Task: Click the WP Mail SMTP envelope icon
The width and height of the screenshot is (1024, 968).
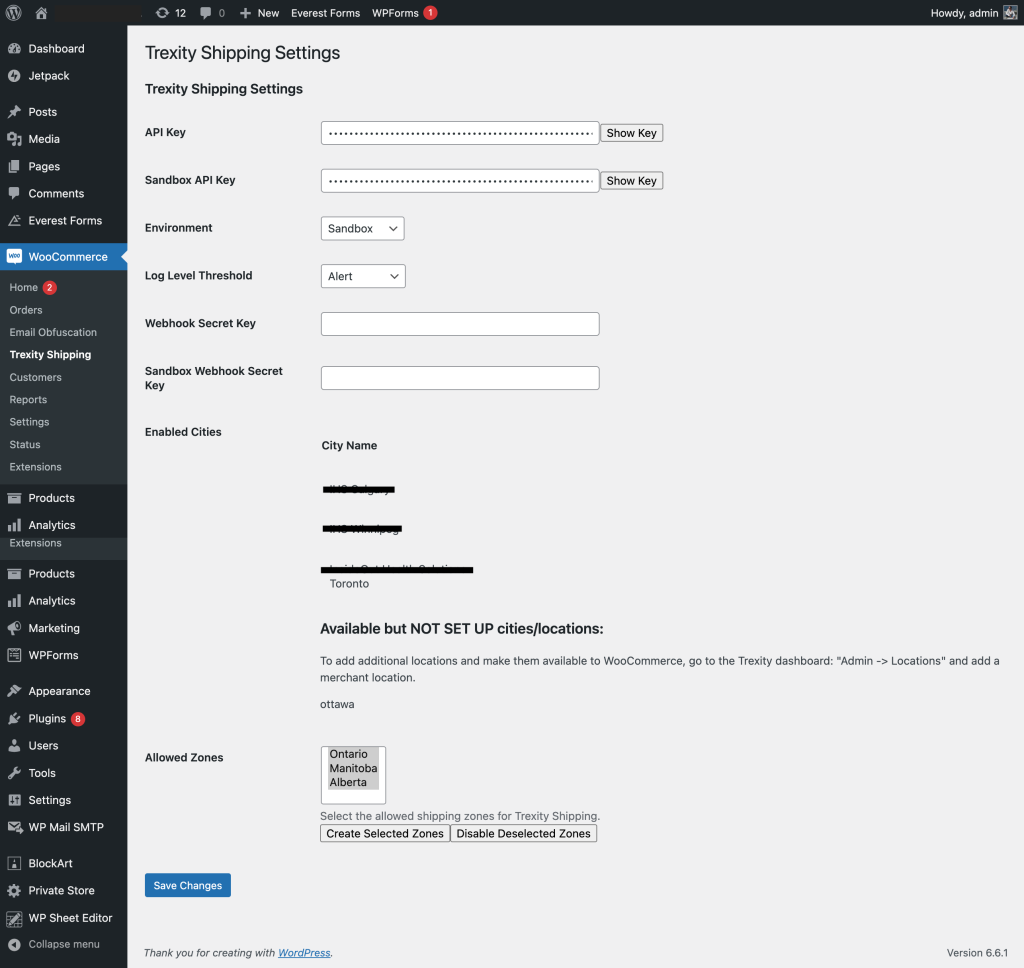Action: (14, 828)
